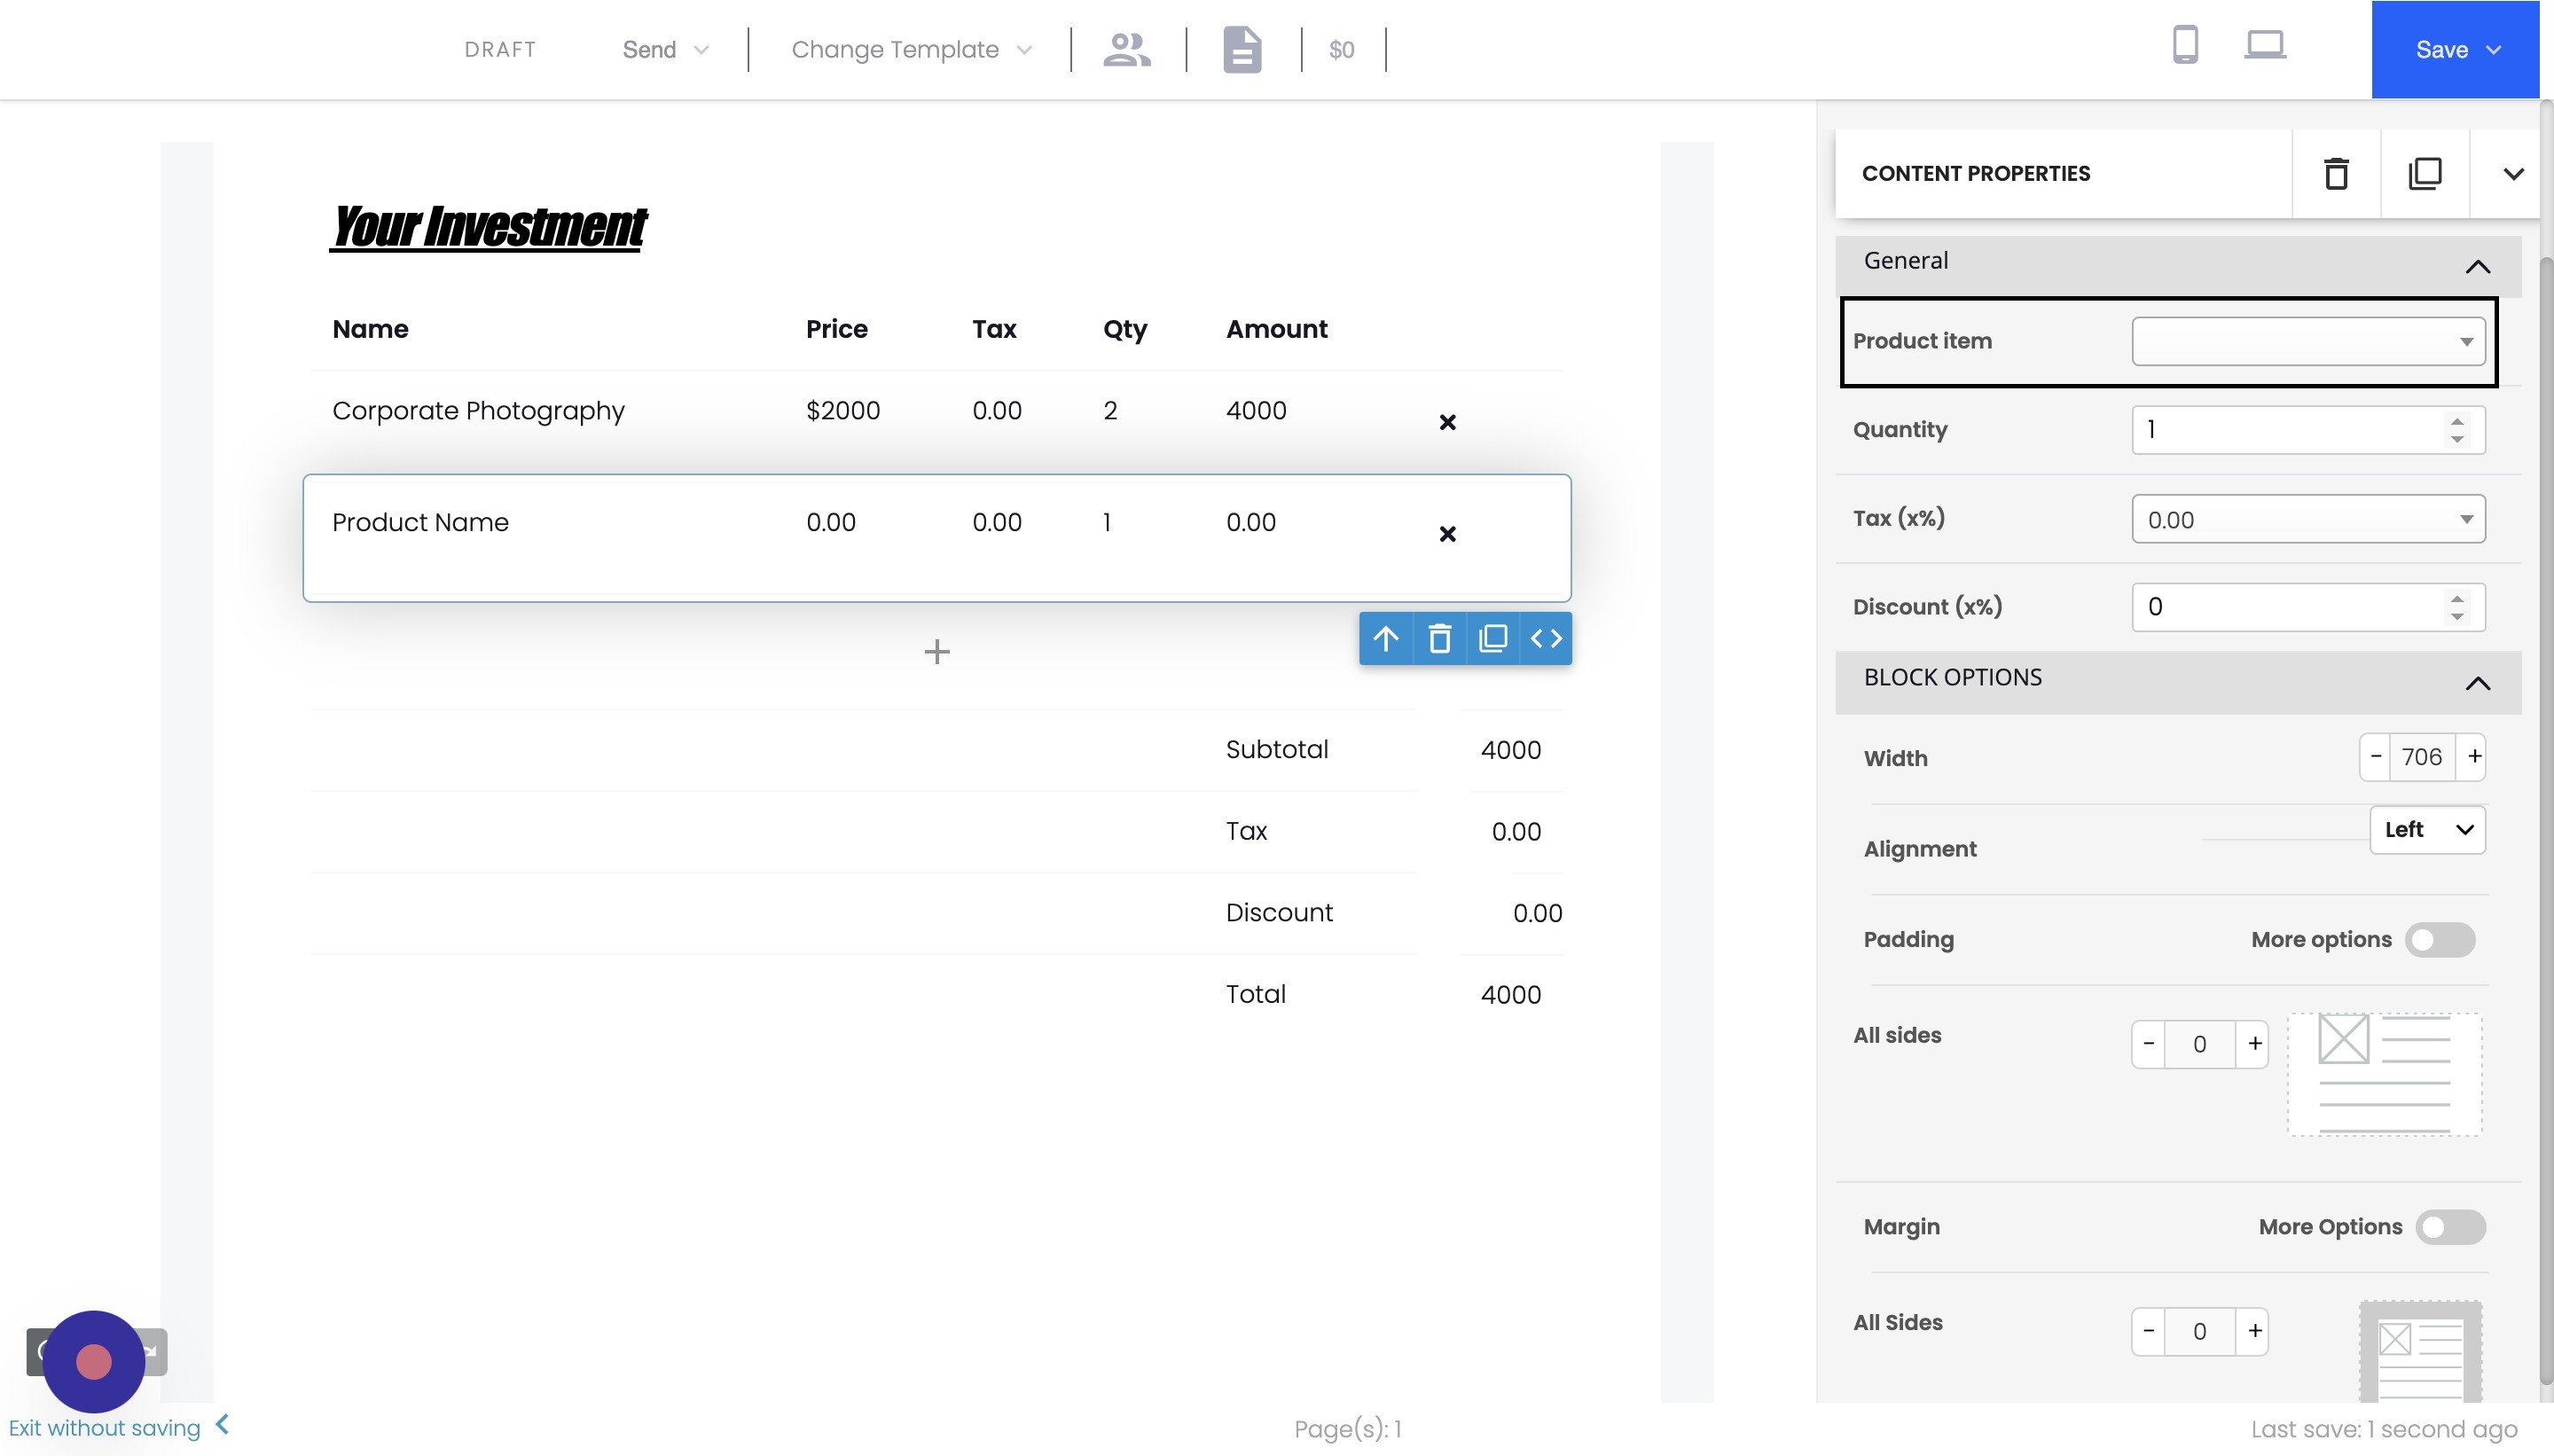Open the Tax (x%) dropdown
This screenshot has height=1456, width=2554.
(x=2307, y=519)
